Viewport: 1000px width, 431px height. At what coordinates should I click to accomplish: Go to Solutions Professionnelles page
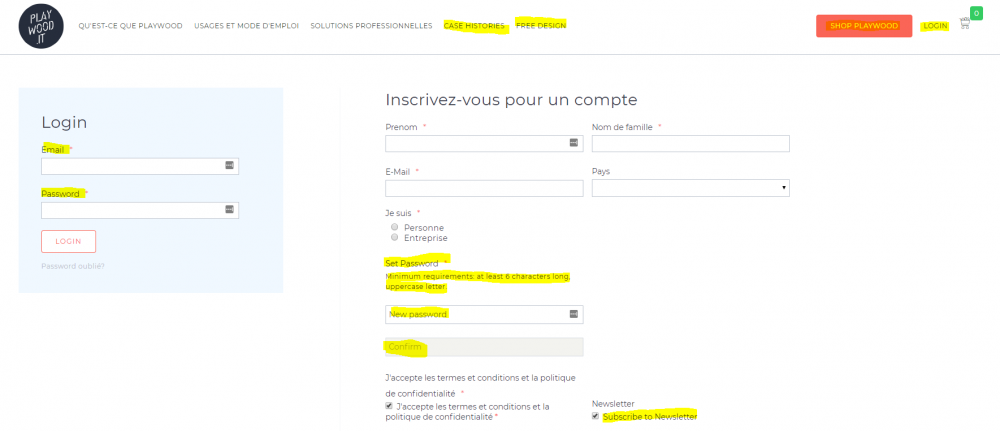tap(371, 26)
